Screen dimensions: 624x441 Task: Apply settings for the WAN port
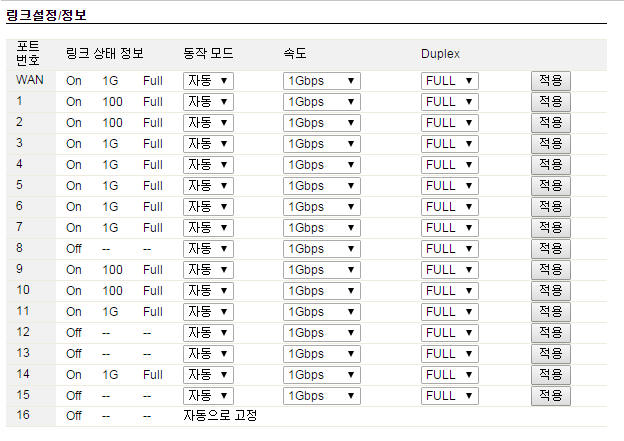[551, 81]
